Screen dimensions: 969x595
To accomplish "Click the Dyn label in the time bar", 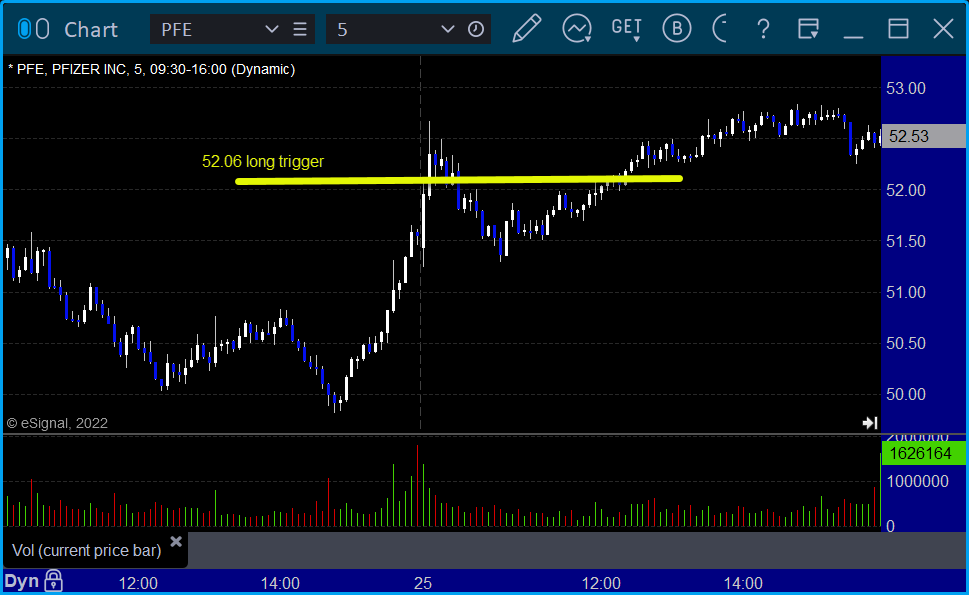I will (x=22, y=581).
